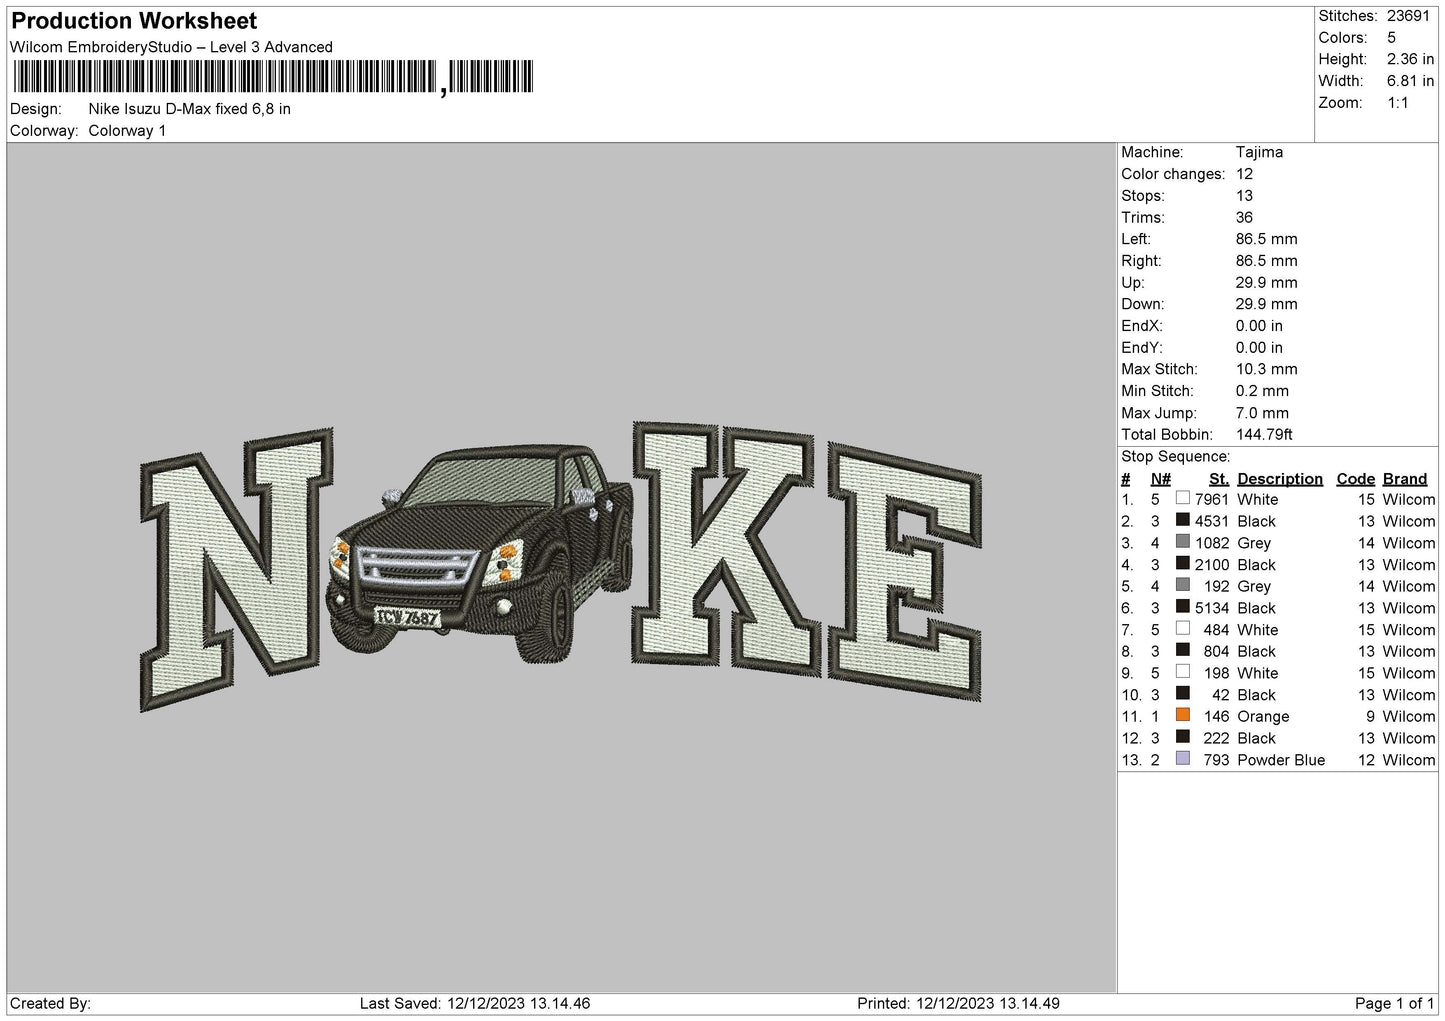The image size is (1445, 1021).
Task: Click the 'Production Worksheet' title
Action: [134, 21]
